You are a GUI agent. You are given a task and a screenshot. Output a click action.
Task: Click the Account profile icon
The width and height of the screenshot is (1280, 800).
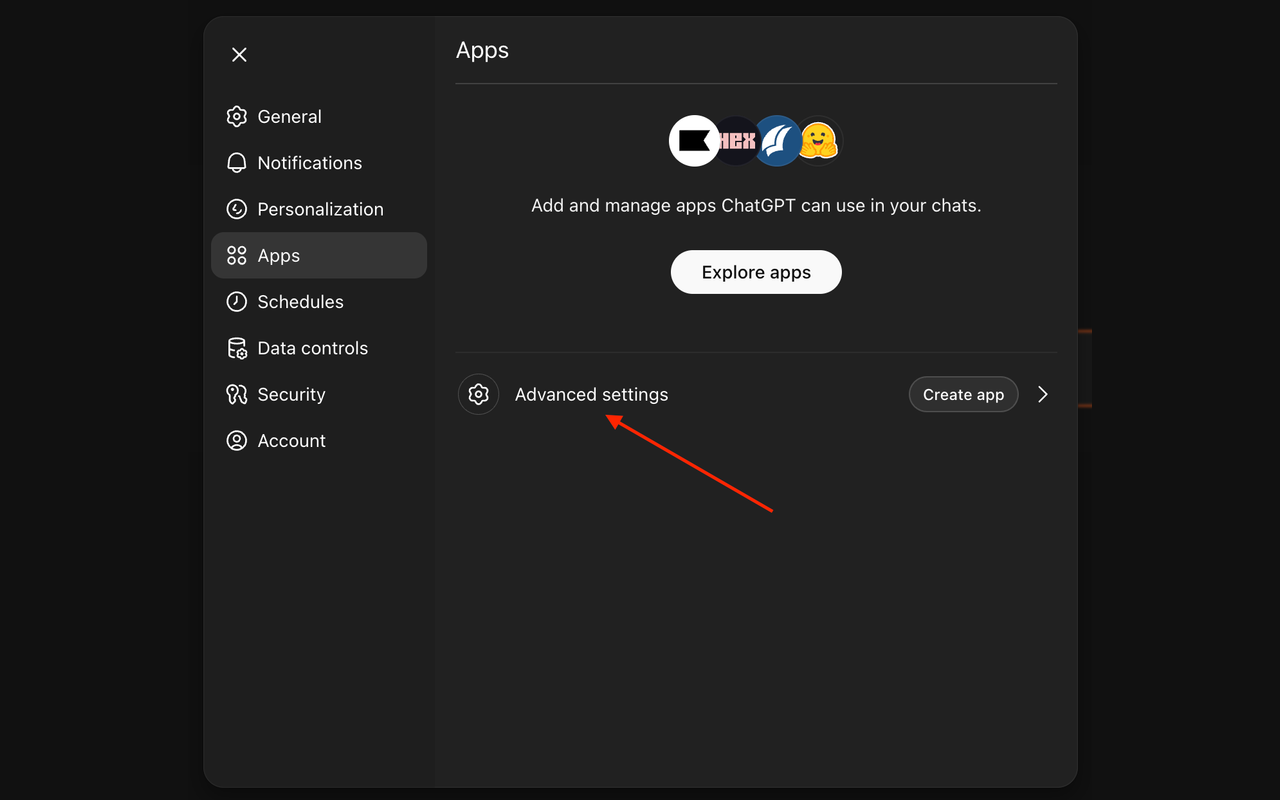[236, 441]
